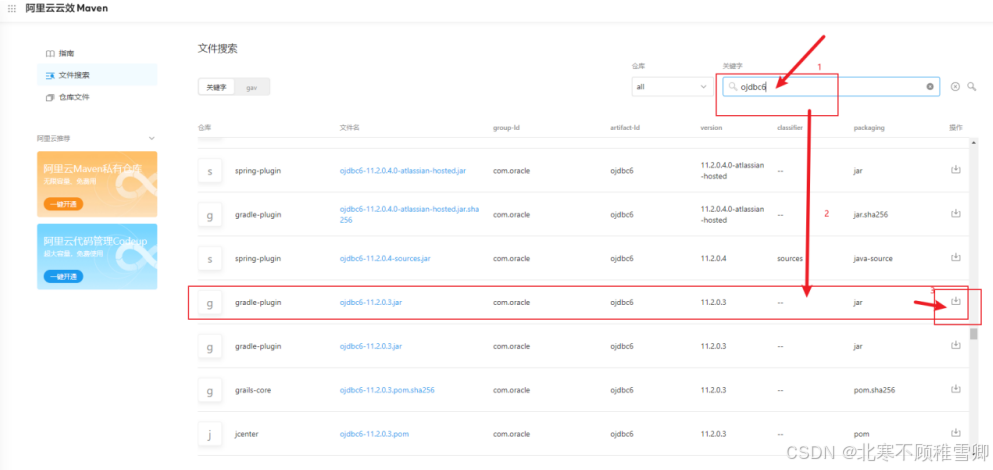
Task: Select the 'pom' packaging cell in jcenter row
Action: coord(861,434)
